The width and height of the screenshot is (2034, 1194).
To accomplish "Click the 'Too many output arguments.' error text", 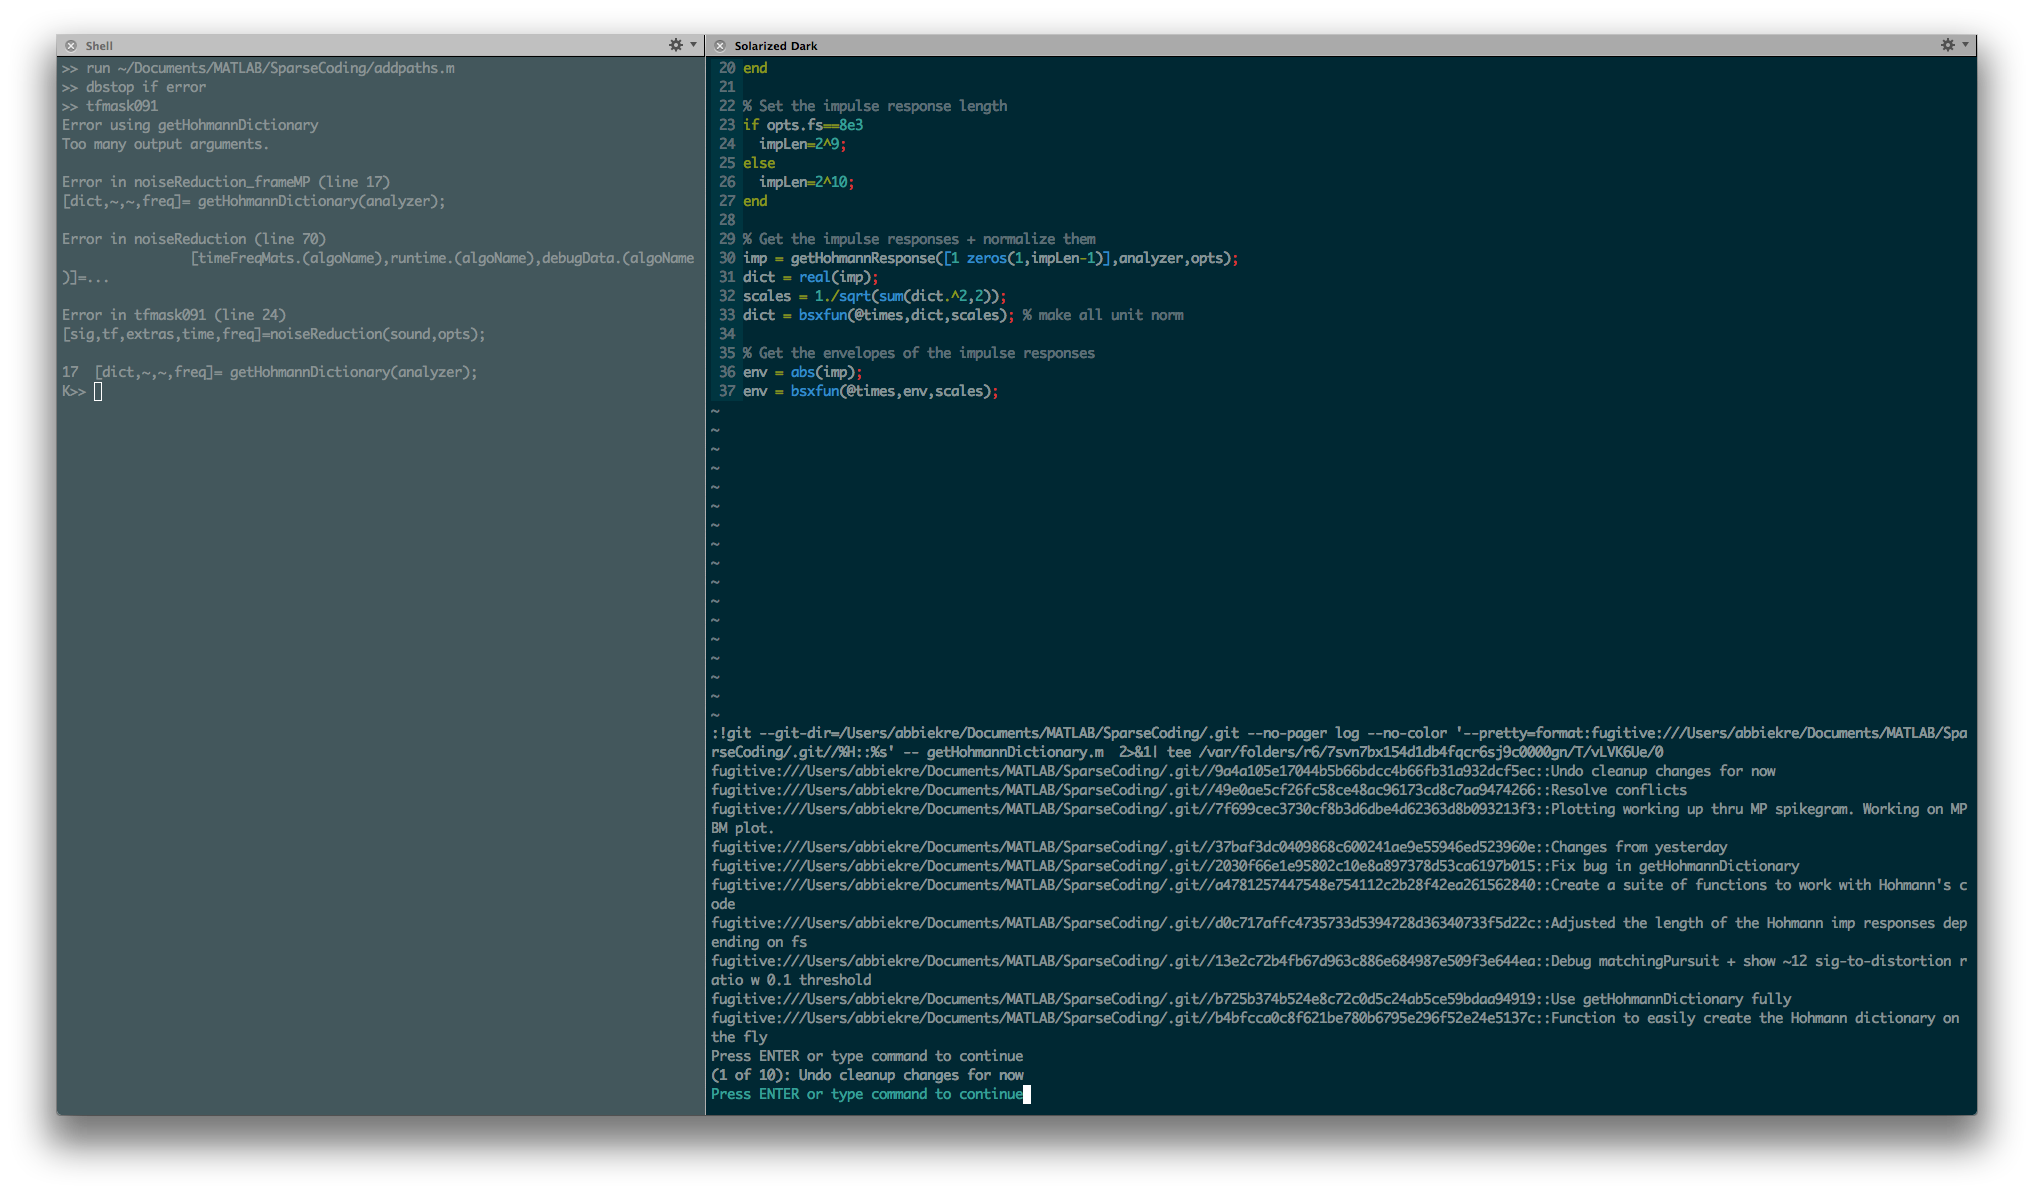I will pyautogui.click(x=165, y=144).
